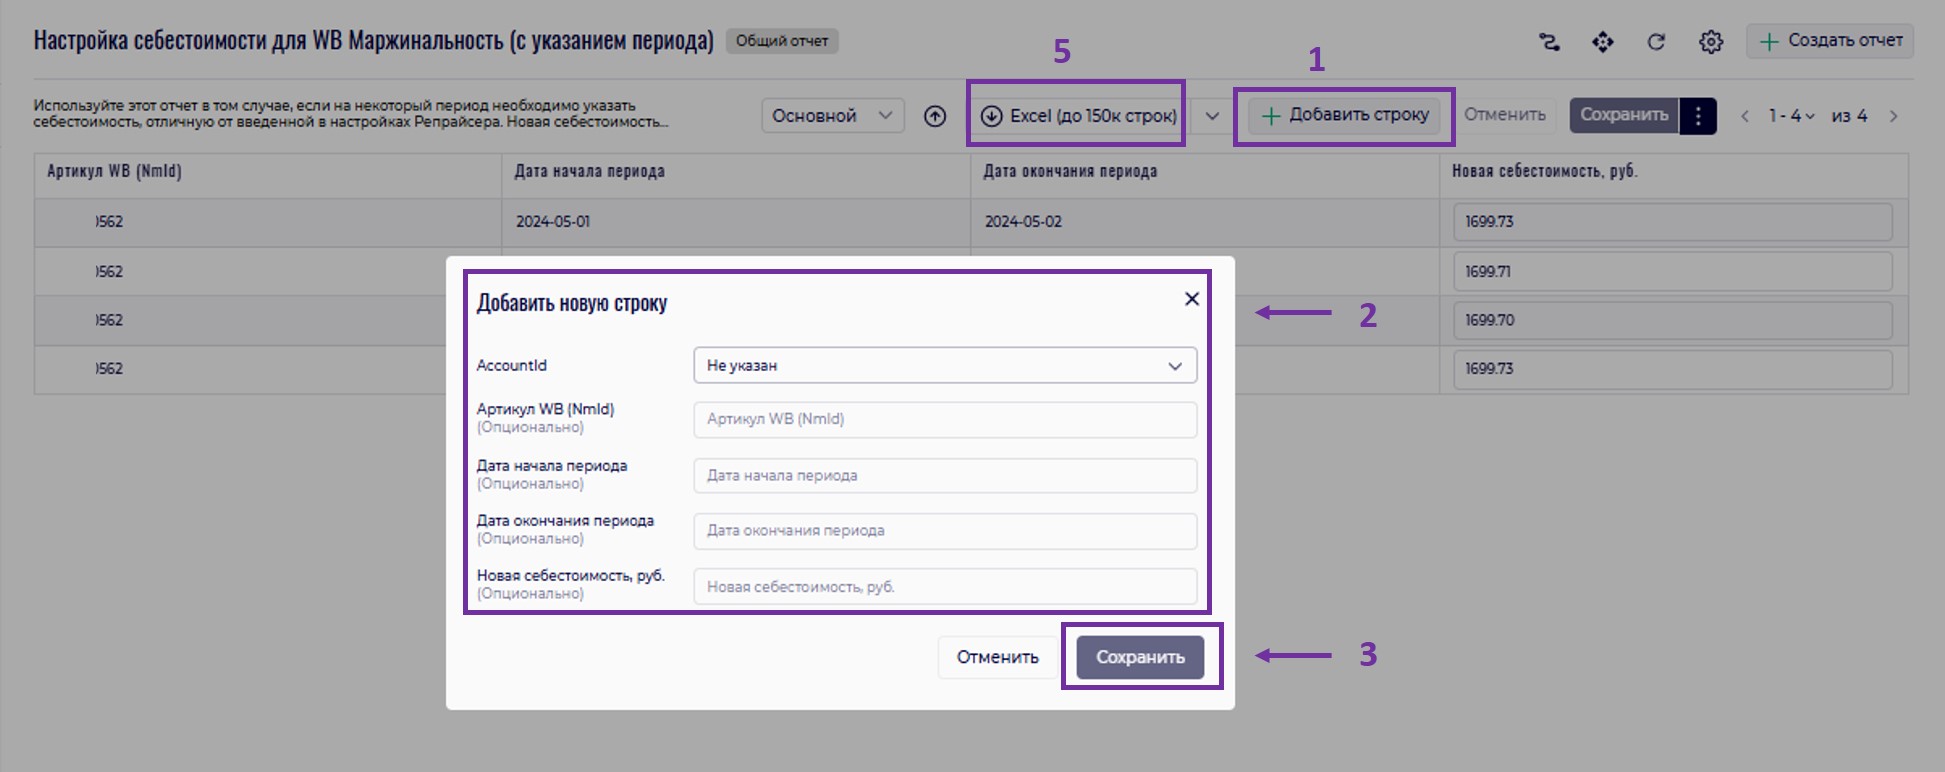Open the Основной view dropdown
This screenshot has width=1945, height=772.
[832, 116]
